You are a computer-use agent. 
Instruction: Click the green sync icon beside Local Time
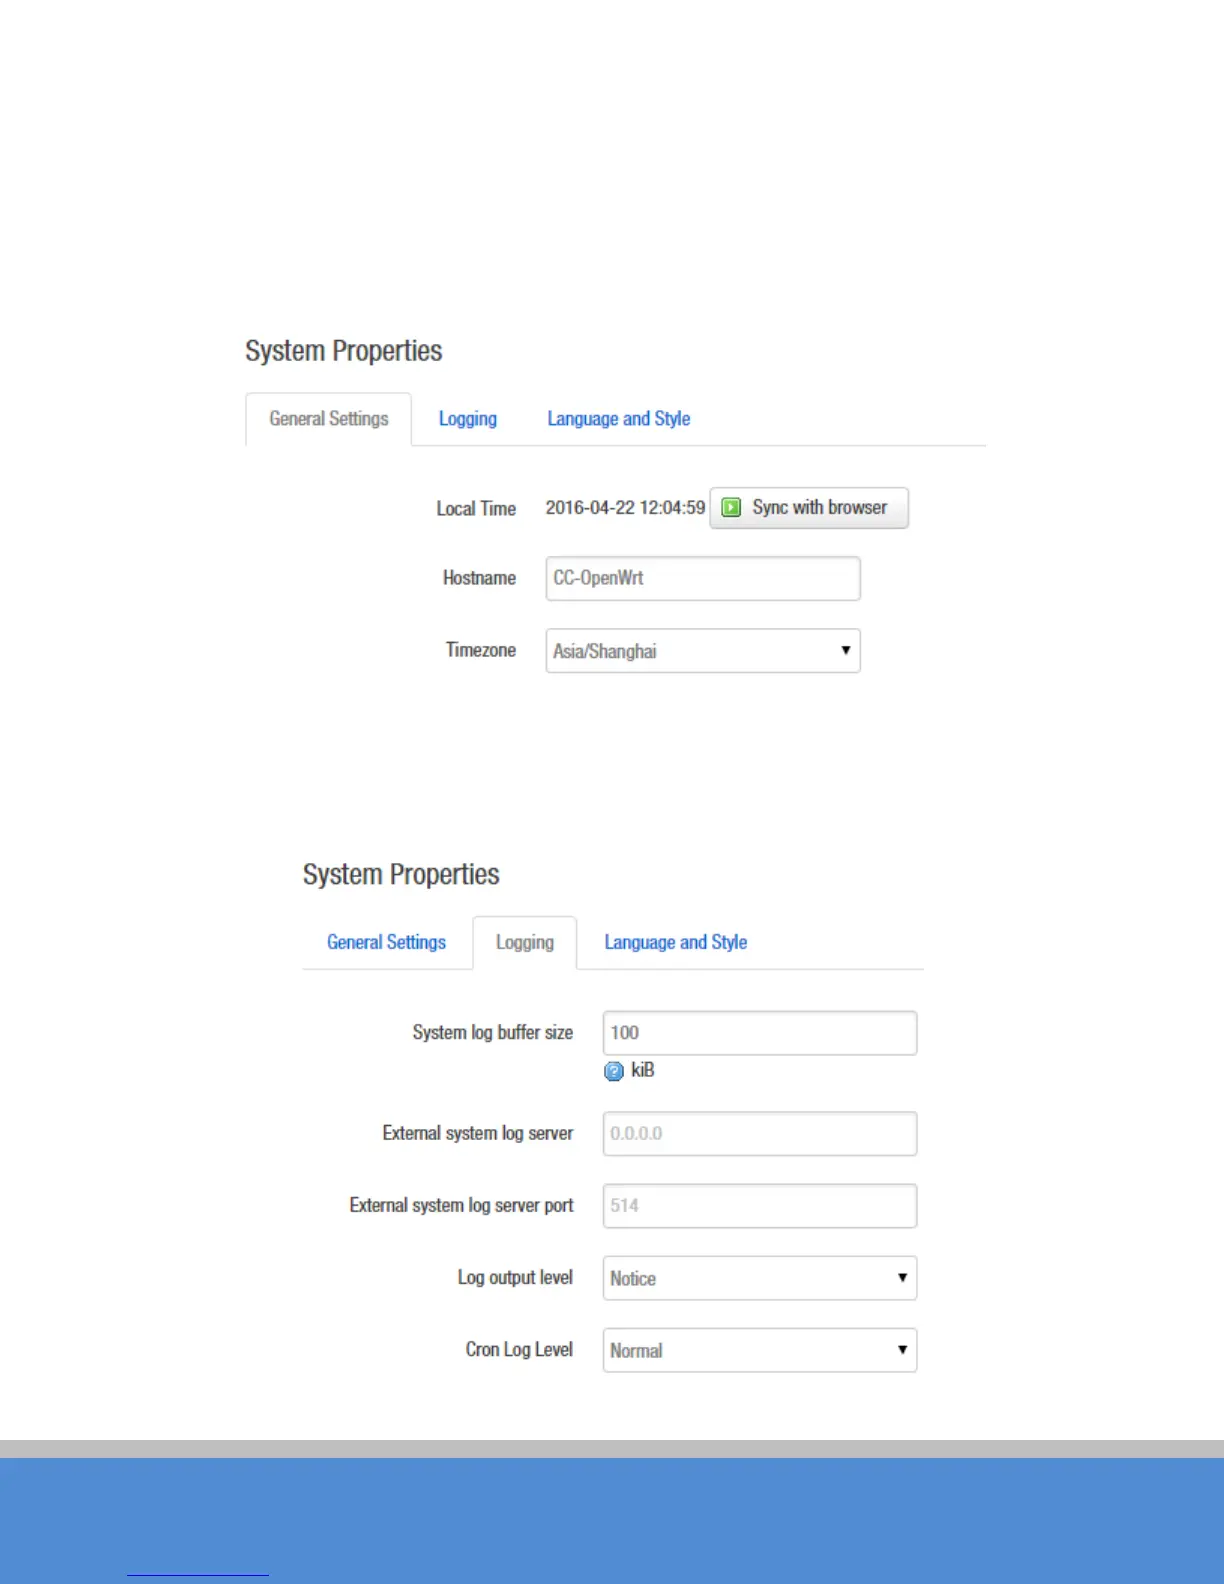point(731,508)
